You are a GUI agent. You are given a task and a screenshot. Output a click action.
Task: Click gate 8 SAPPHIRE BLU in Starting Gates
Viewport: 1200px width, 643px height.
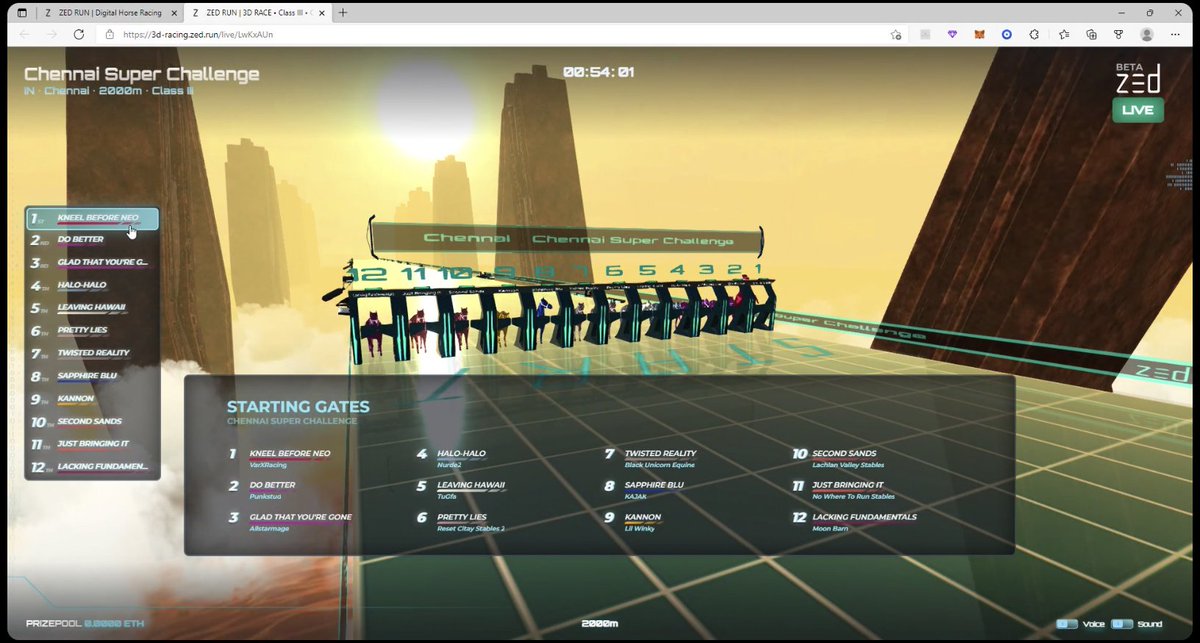[x=644, y=490]
